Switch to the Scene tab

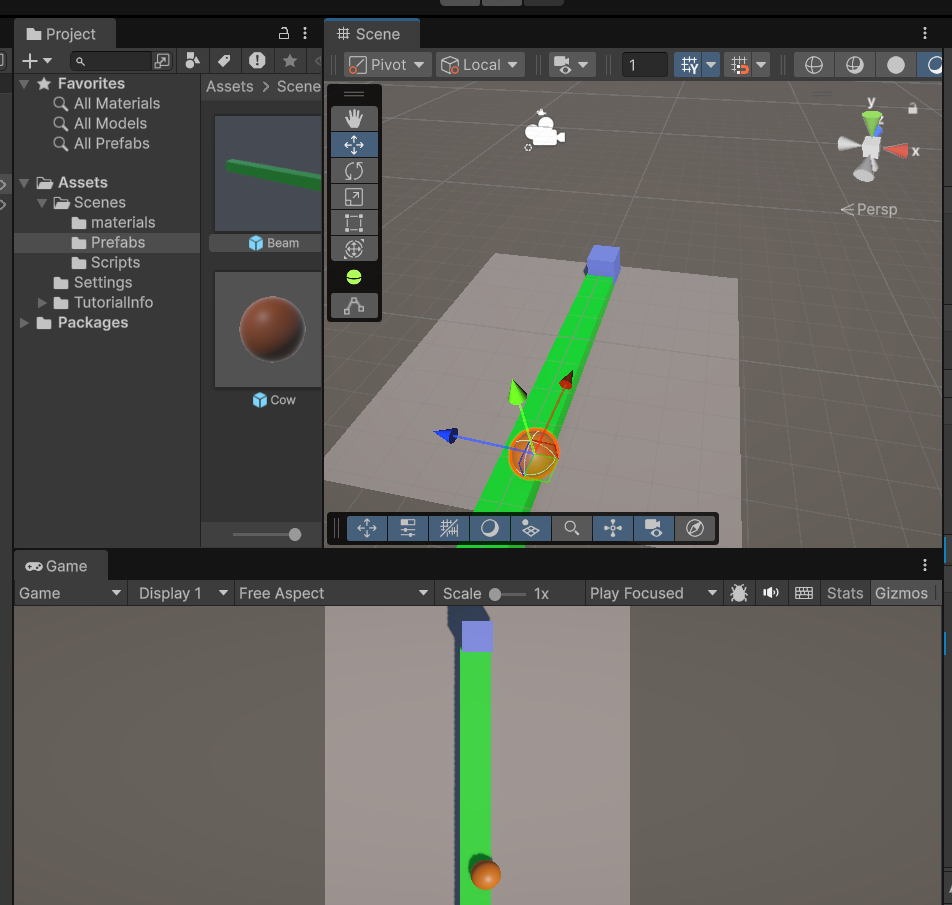click(x=369, y=34)
